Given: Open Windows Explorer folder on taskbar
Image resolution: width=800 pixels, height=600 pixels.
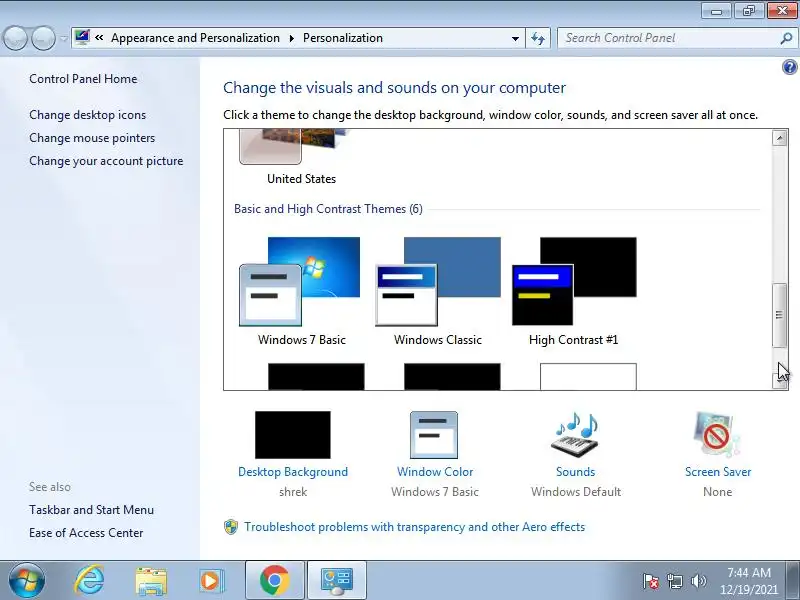Looking at the screenshot, I should [x=151, y=581].
